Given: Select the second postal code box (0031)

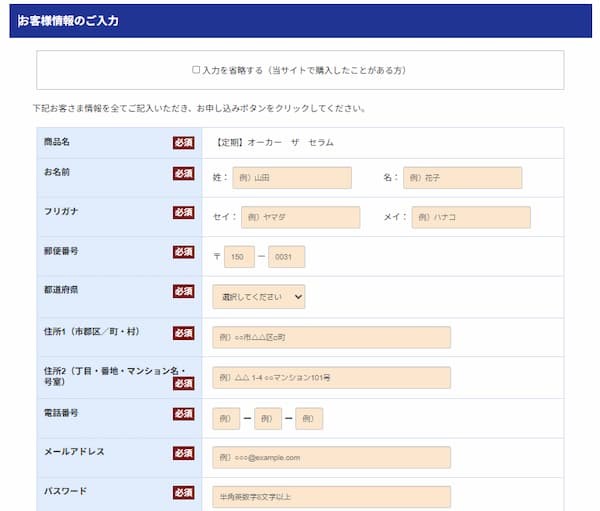Looking at the screenshot, I should (x=286, y=257).
